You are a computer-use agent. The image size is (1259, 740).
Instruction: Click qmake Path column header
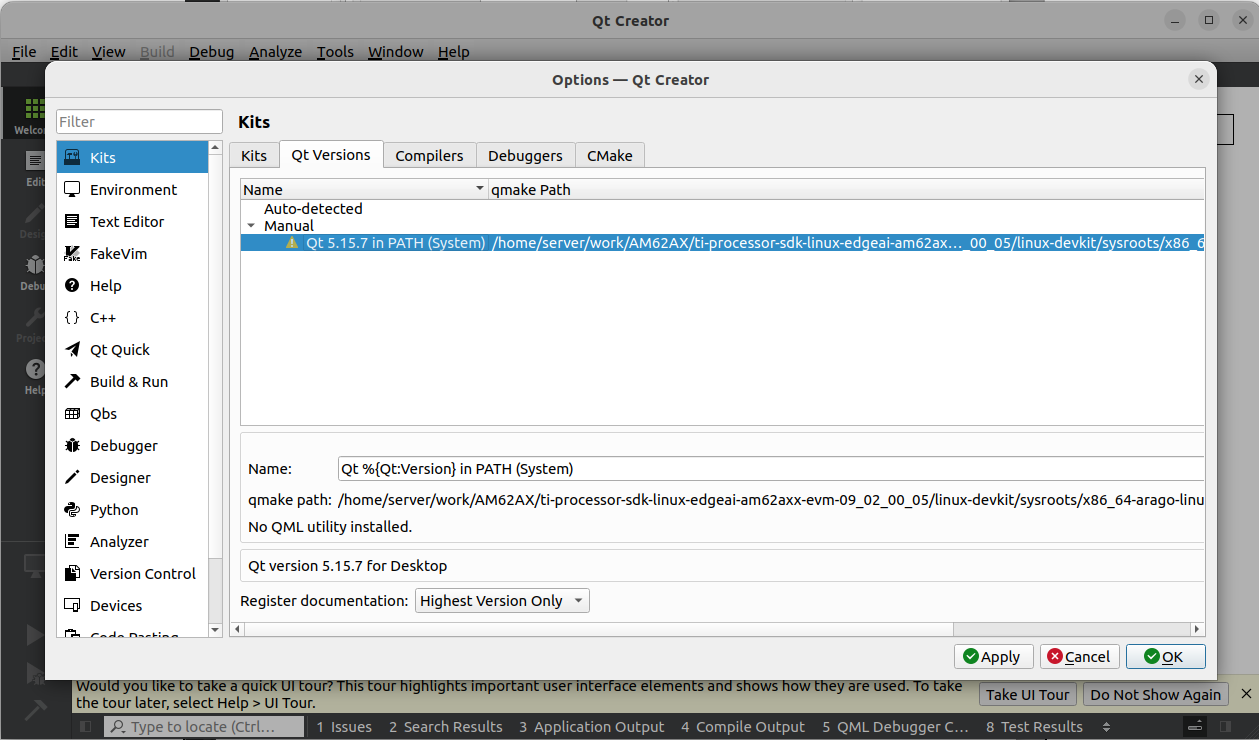click(846, 189)
